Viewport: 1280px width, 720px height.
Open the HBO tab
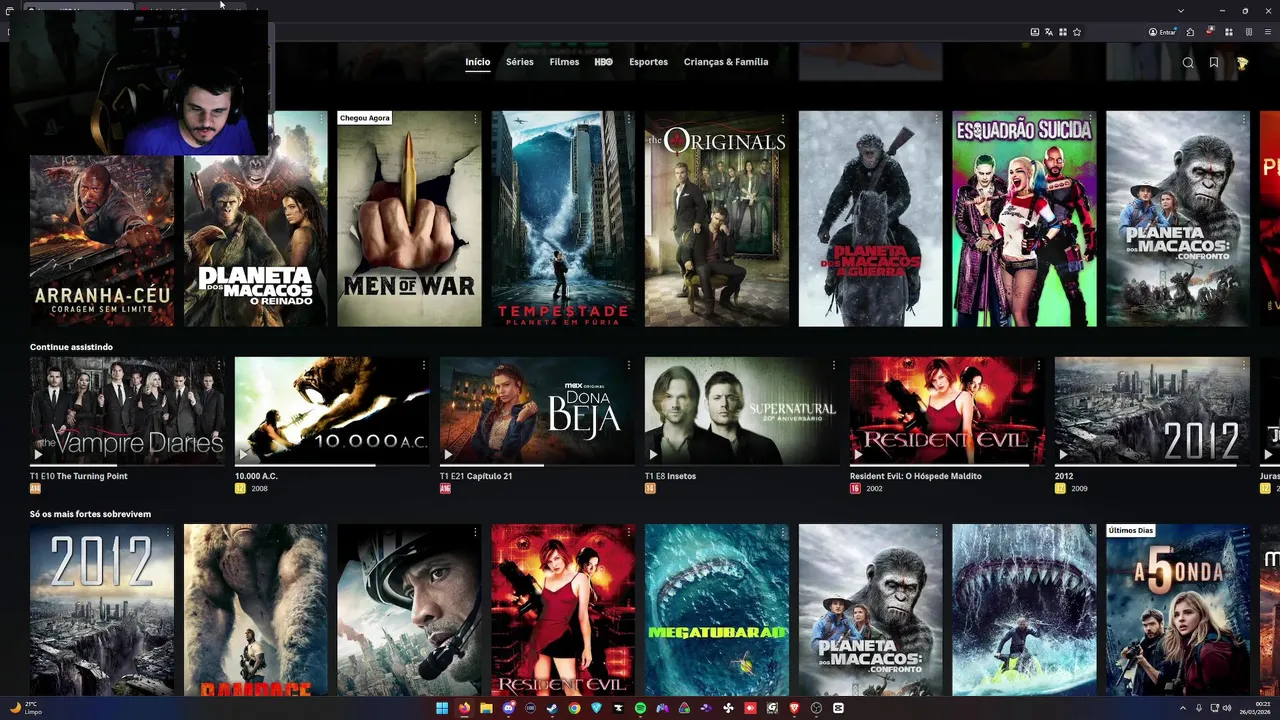[603, 62]
